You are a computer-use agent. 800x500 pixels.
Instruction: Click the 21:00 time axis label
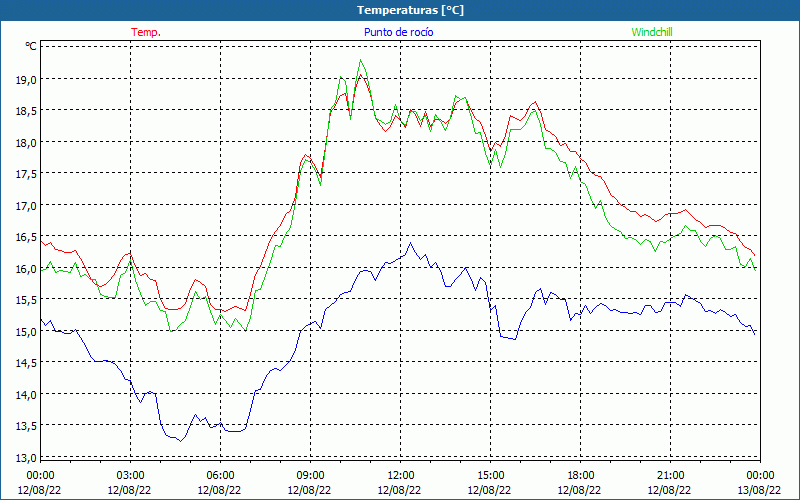(670, 476)
